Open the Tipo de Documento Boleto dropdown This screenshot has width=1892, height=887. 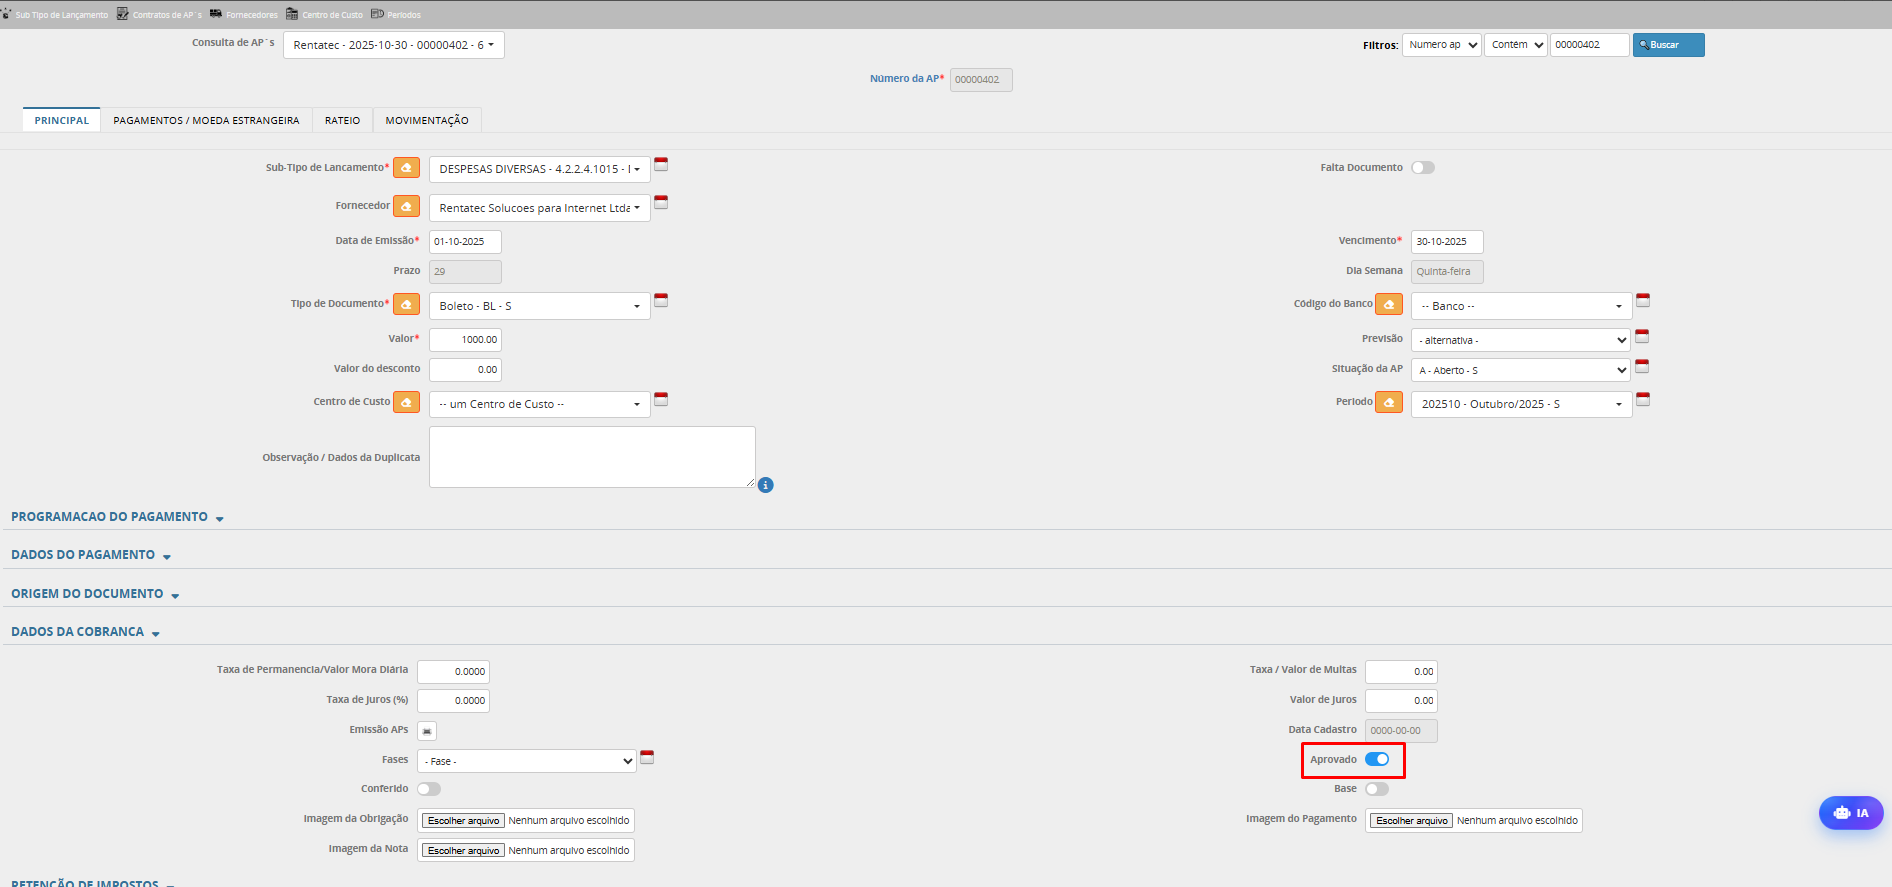[539, 306]
